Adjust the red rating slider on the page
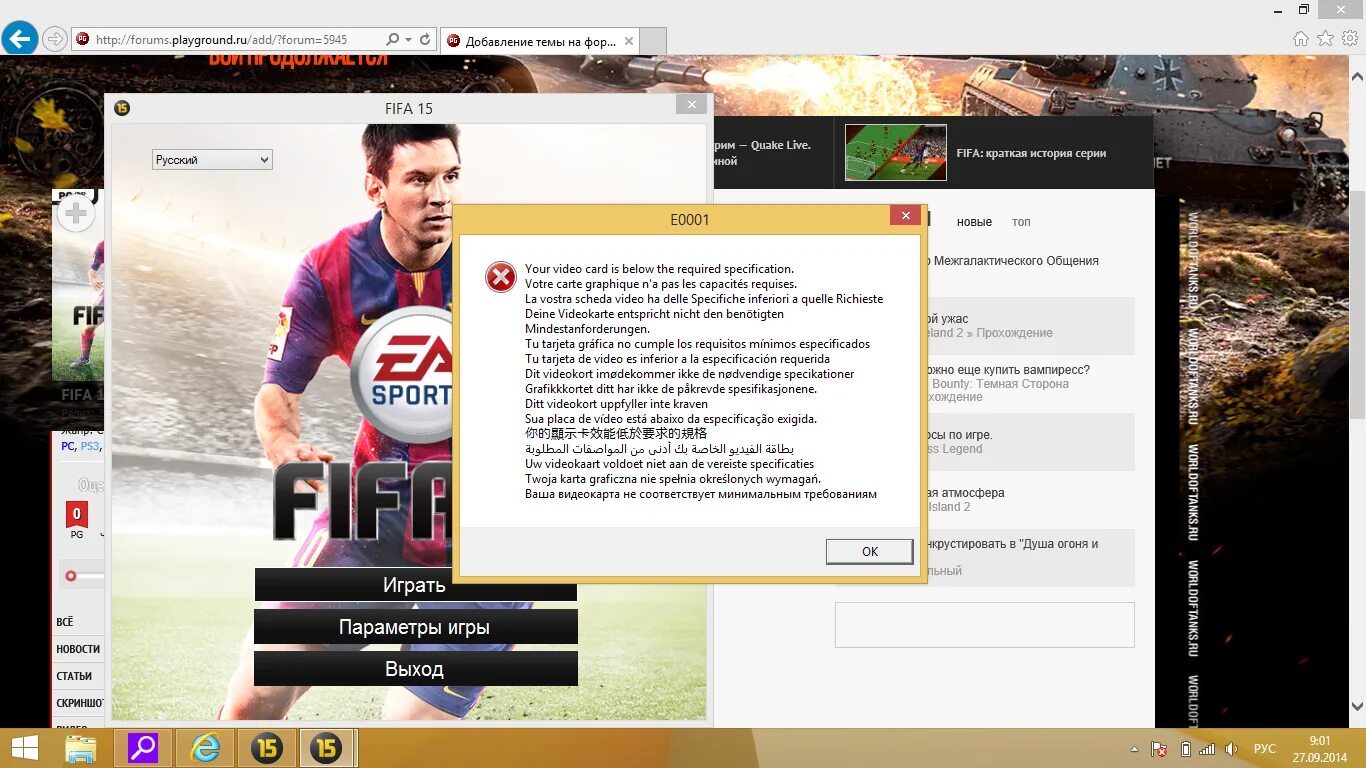This screenshot has width=1366, height=768. coord(71,576)
